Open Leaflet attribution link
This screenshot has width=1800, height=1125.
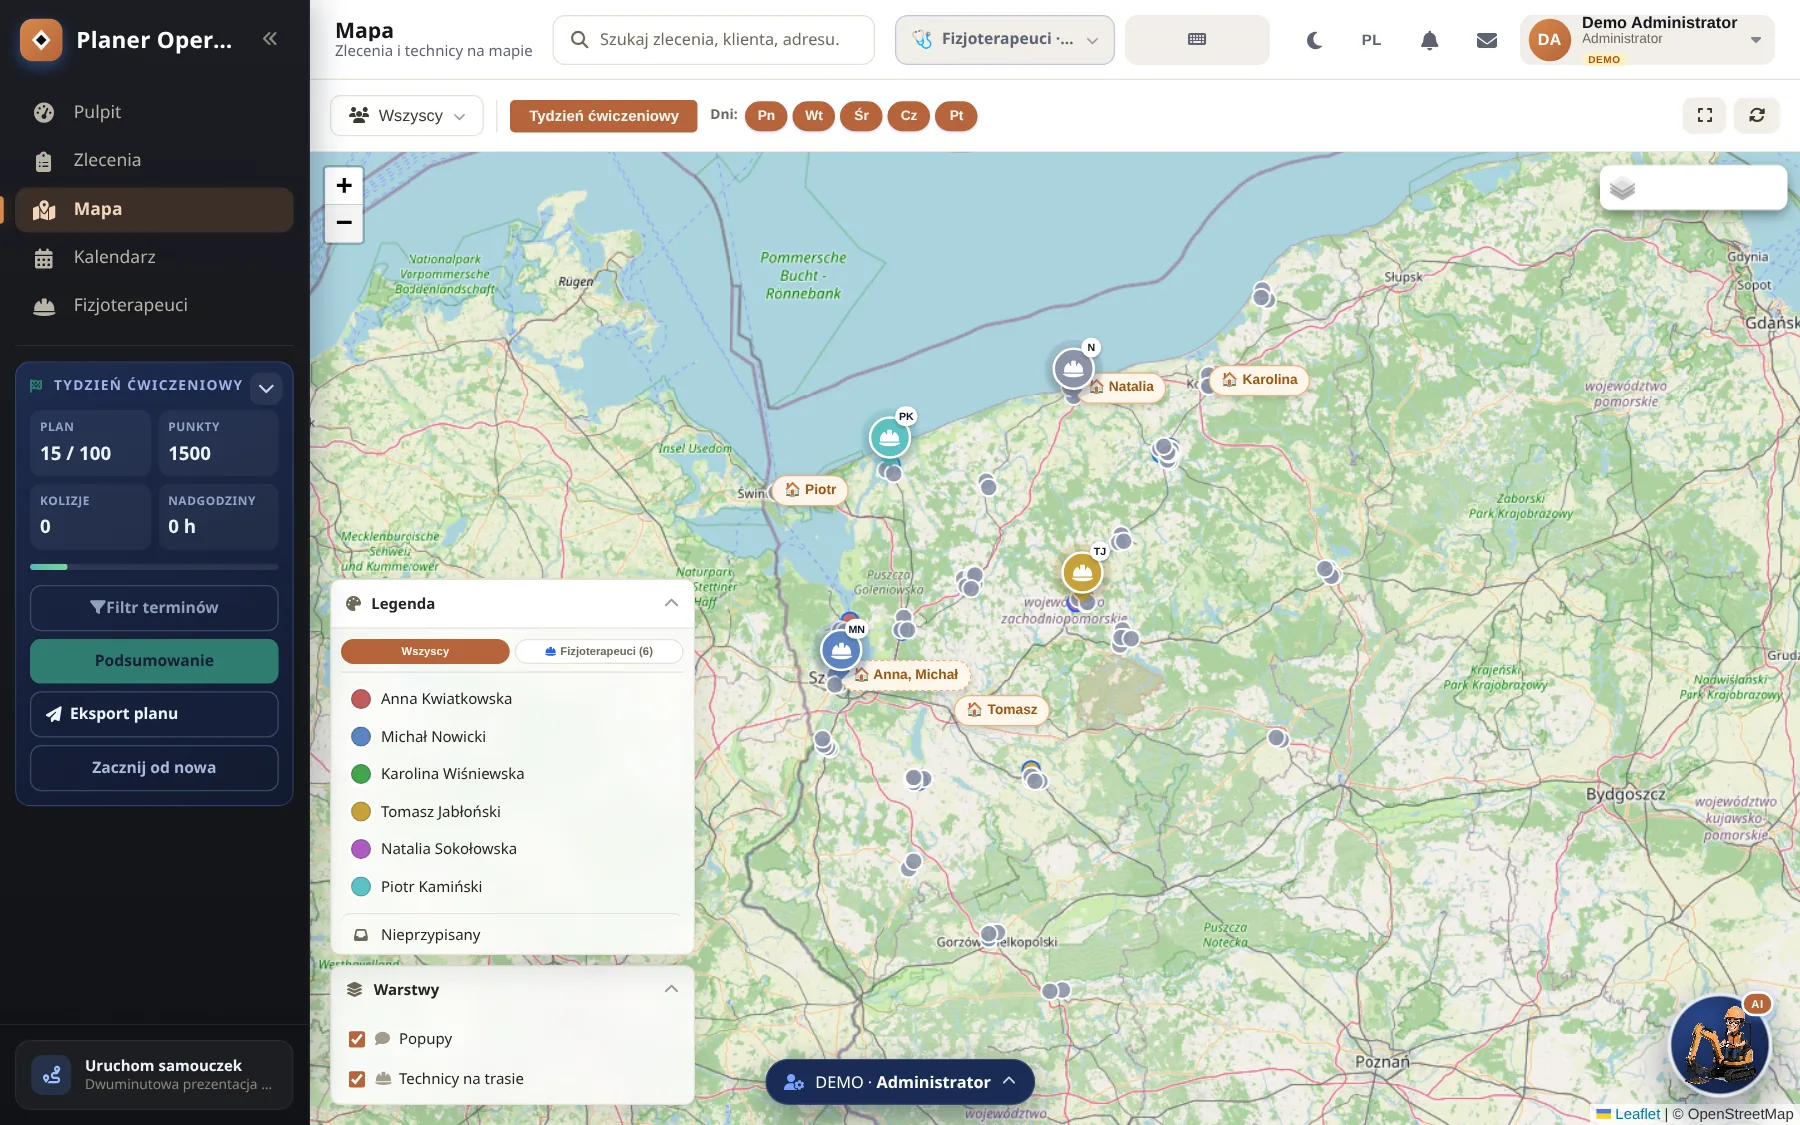pos(1629,1114)
